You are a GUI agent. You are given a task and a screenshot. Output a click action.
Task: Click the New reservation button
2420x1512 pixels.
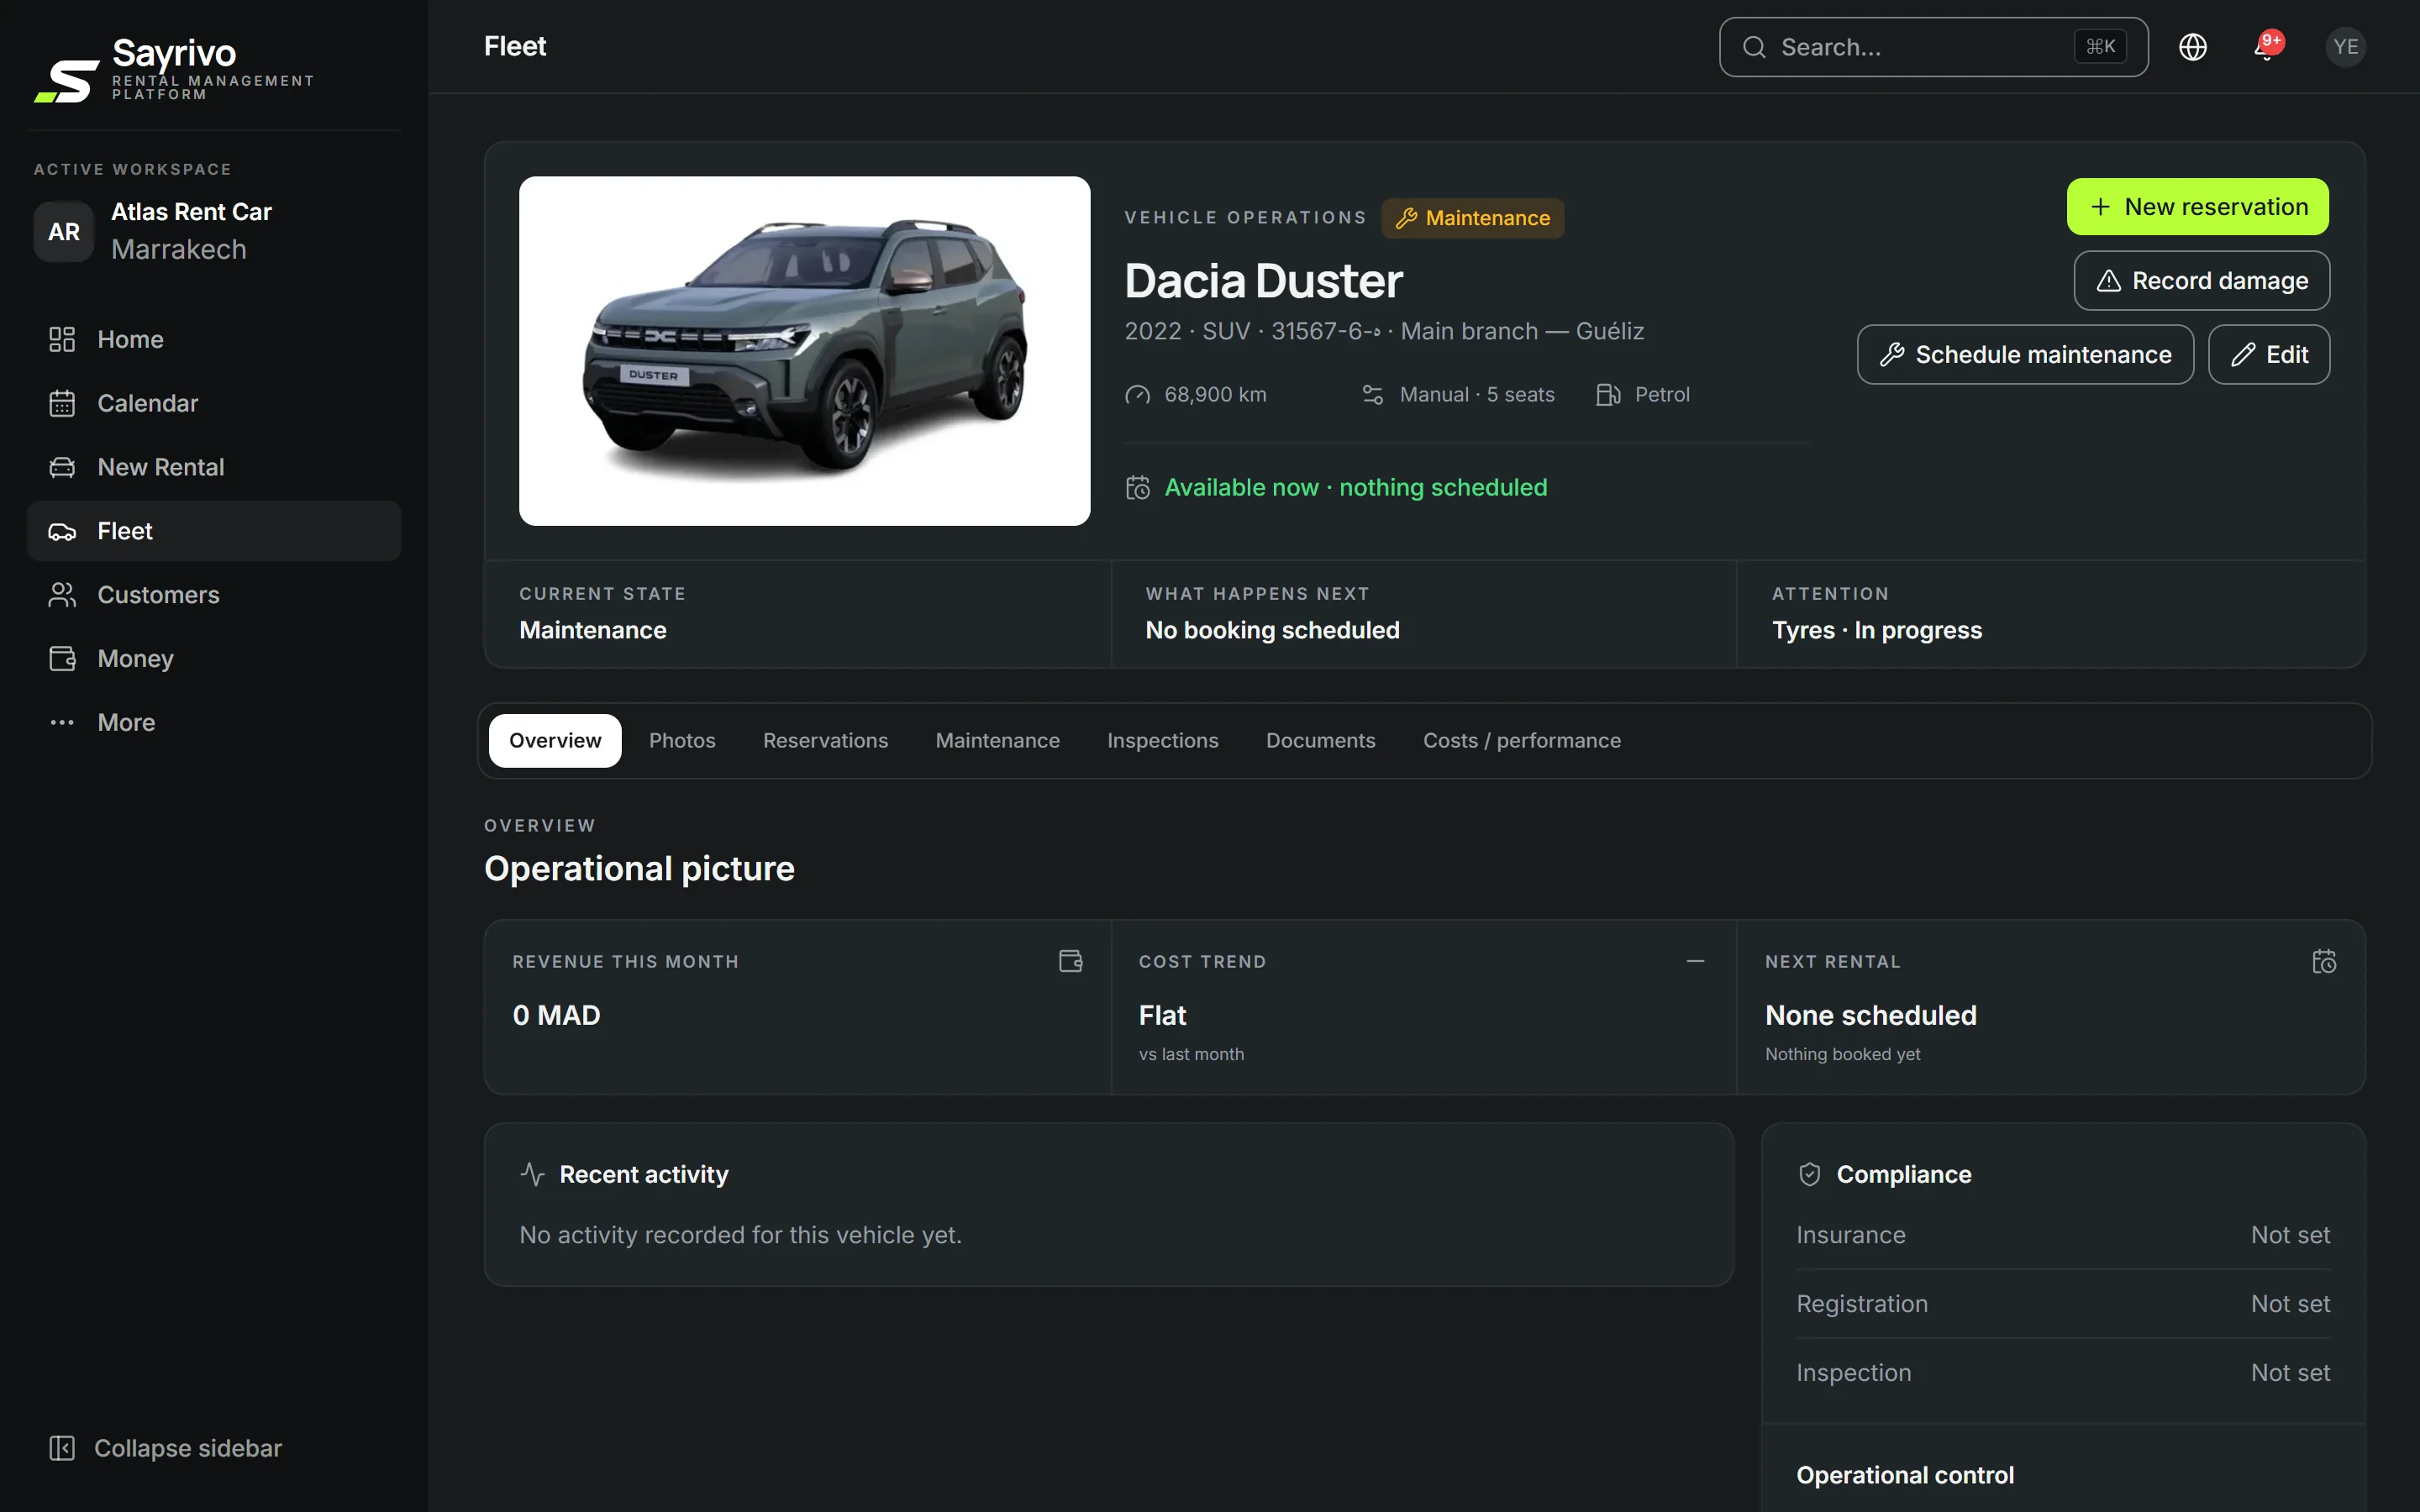(x=2197, y=207)
